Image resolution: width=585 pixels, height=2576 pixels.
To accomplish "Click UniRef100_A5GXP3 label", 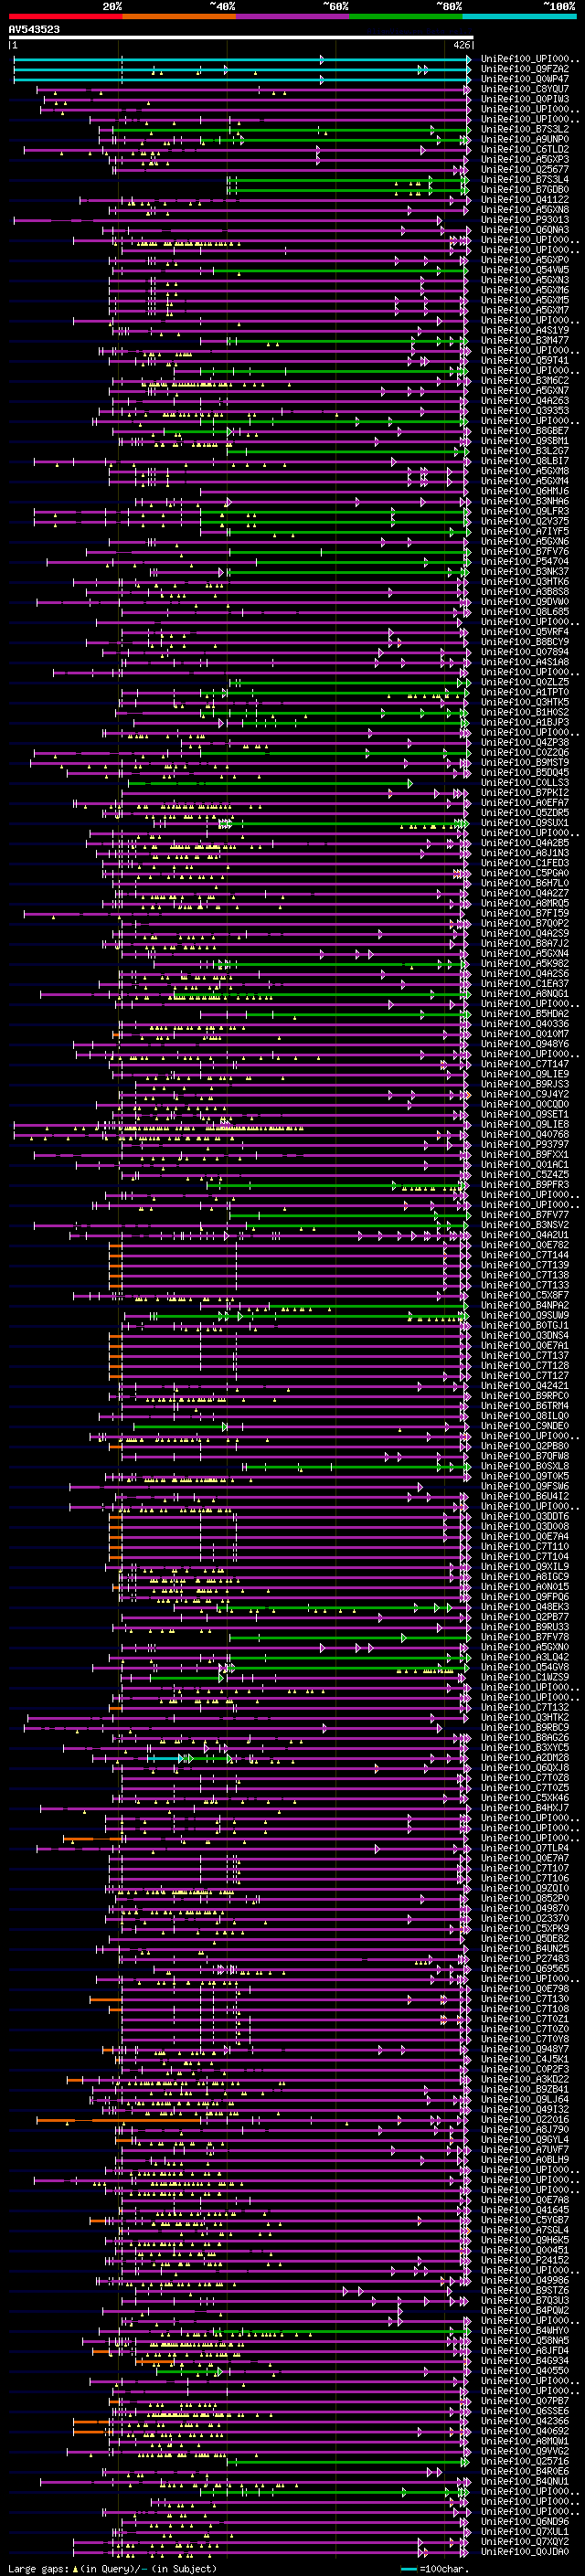I will coord(525,159).
